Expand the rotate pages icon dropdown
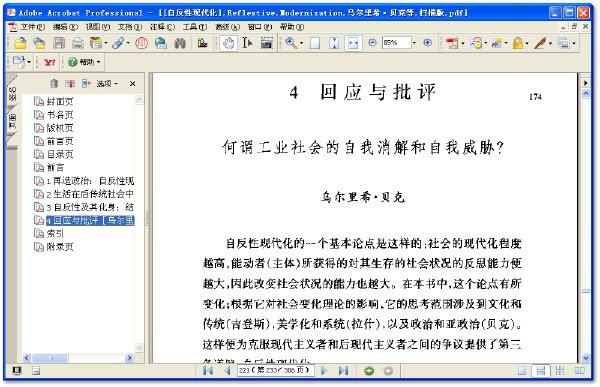The image size is (600, 387). [x=29, y=62]
